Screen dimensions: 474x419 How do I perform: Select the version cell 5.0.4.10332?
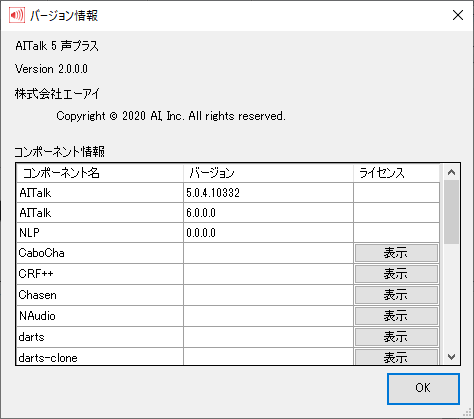pos(268,193)
